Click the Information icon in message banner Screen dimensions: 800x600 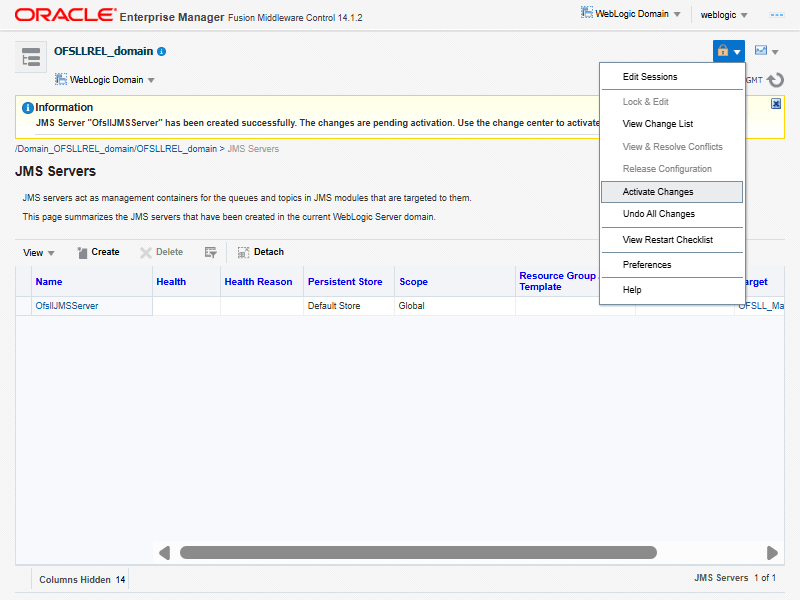click(x=28, y=108)
